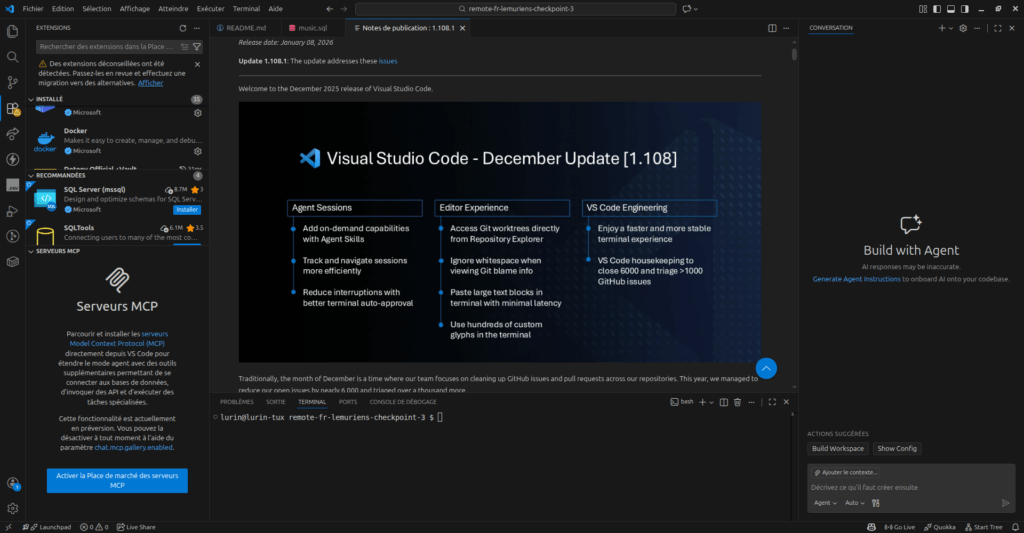Image resolution: width=1024 pixels, height=533 pixels.
Task: Refresh the Extensions list
Action: pos(183,28)
